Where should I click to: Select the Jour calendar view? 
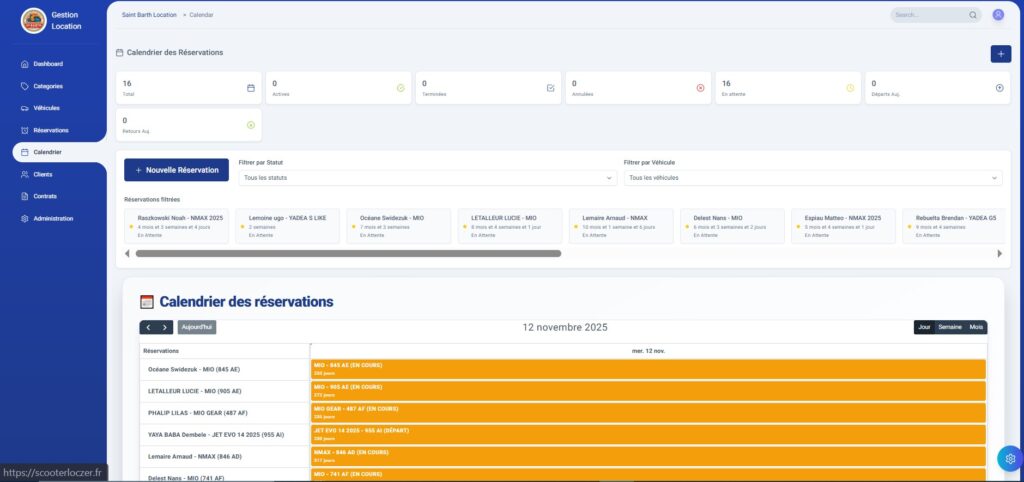[x=924, y=327]
